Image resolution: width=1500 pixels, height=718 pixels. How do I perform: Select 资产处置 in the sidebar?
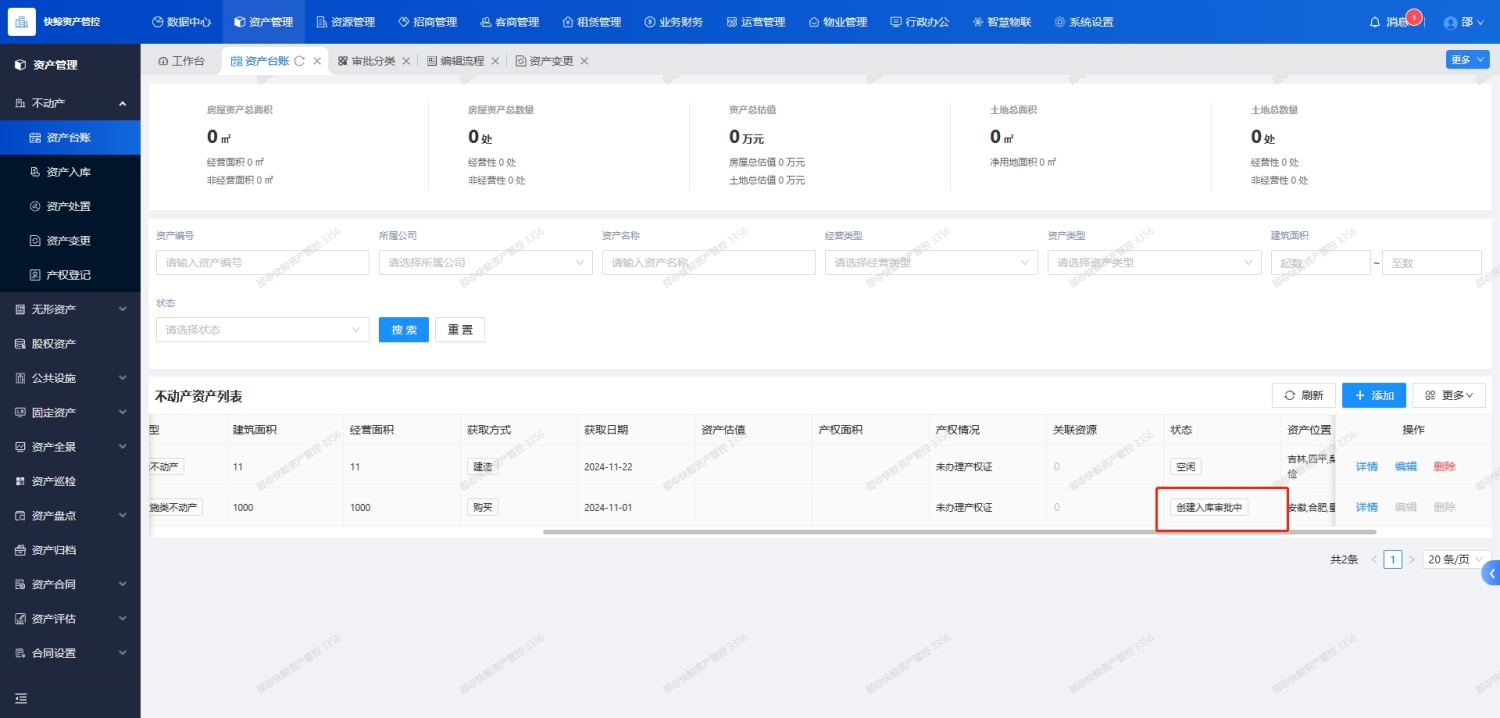(x=70, y=206)
